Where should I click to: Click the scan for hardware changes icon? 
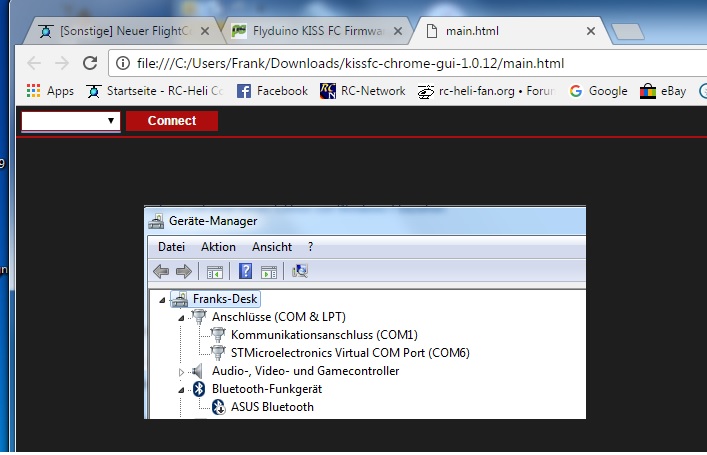(300, 271)
